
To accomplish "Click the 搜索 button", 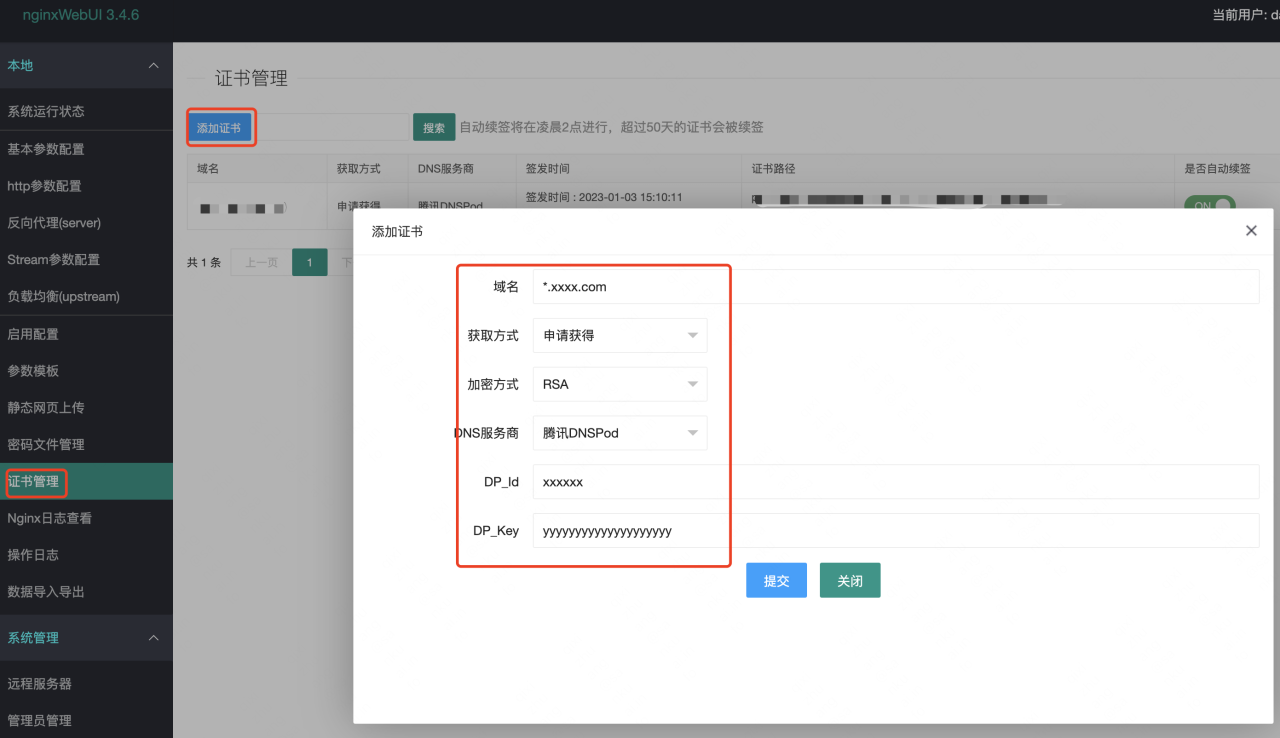I will [x=434, y=128].
